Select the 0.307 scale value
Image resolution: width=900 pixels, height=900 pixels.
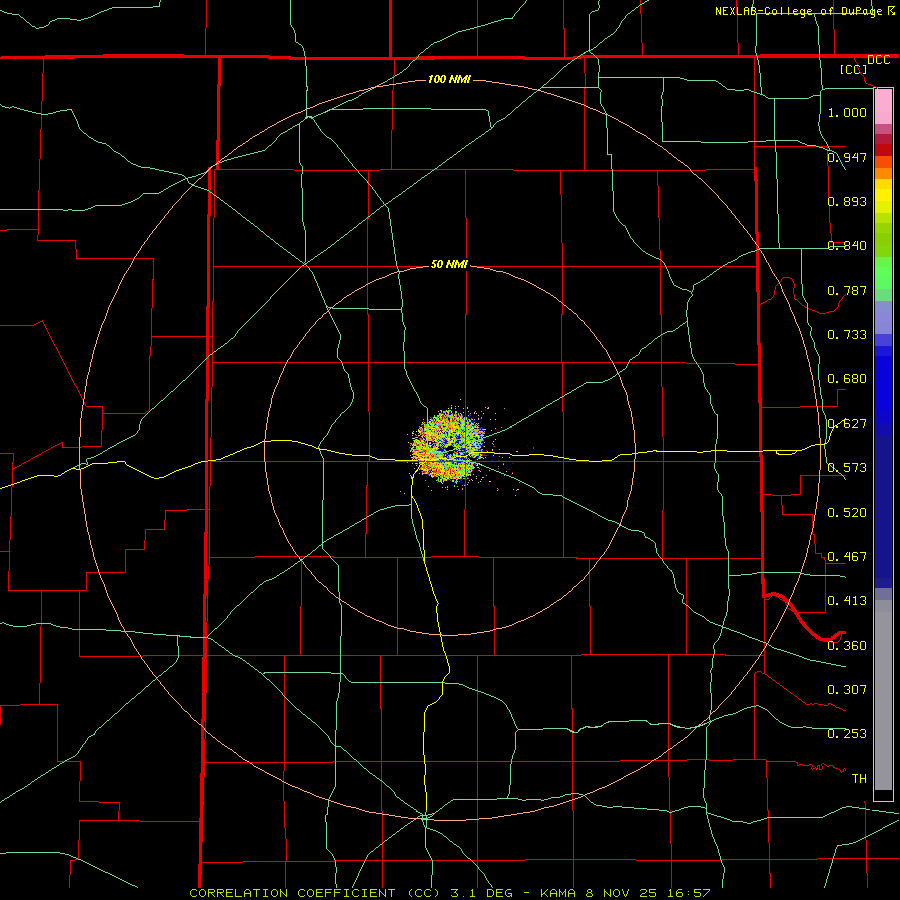pos(847,689)
